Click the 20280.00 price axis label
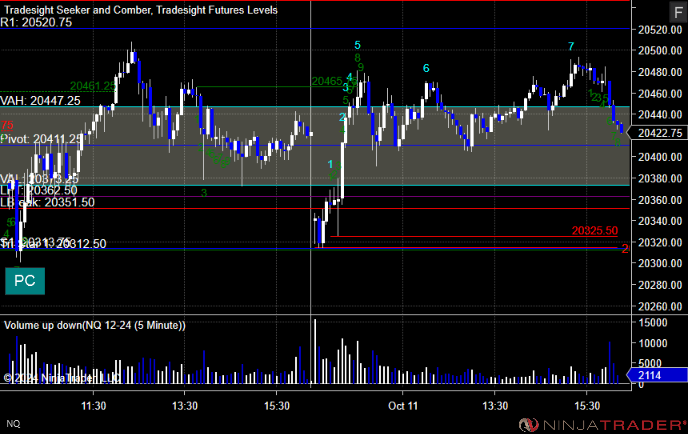 (660, 285)
